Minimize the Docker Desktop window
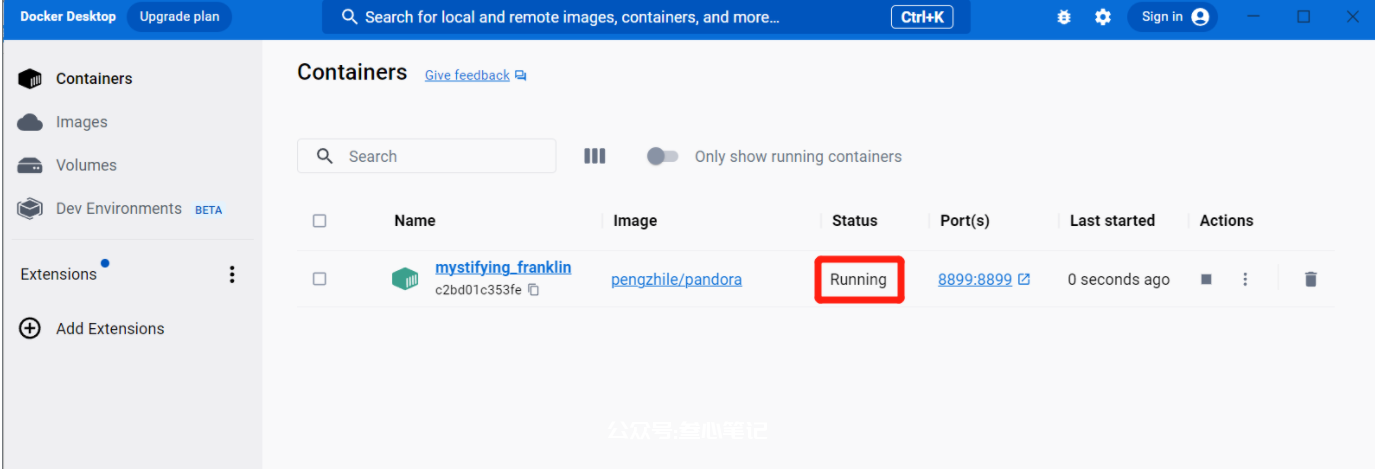The image size is (1375, 469). point(1255,17)
